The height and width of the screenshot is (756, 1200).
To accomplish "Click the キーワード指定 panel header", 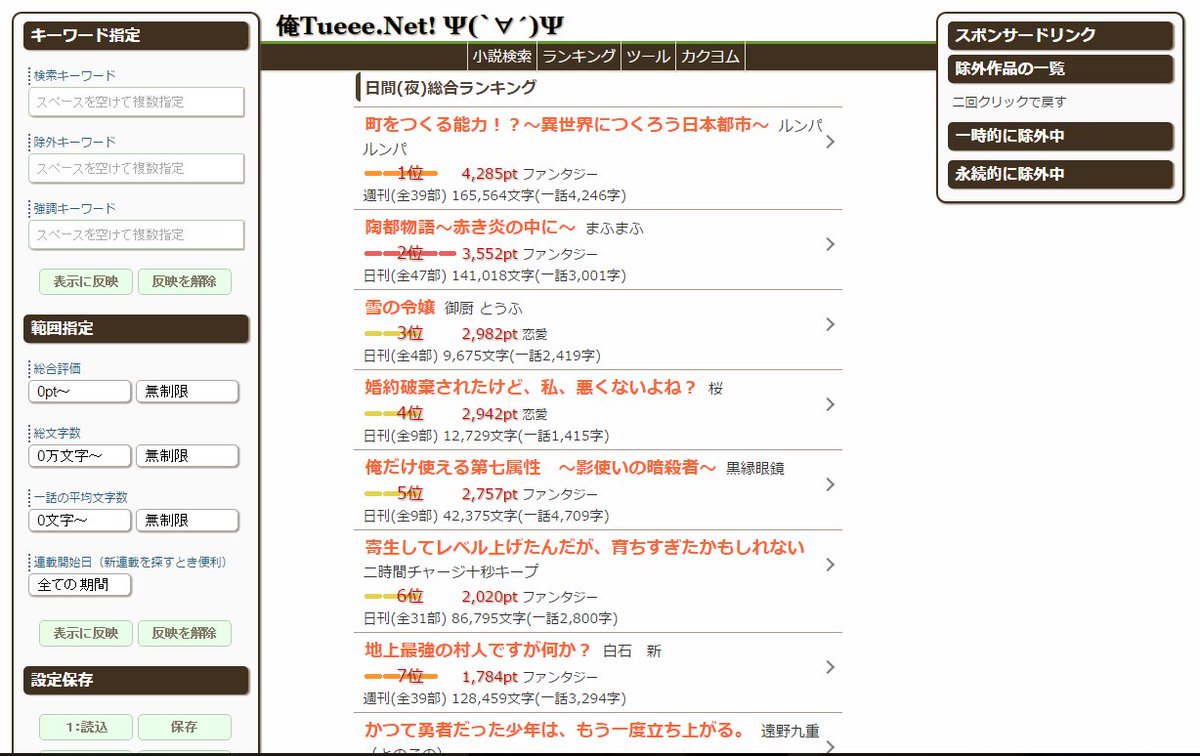I will (x=136, y=35).
